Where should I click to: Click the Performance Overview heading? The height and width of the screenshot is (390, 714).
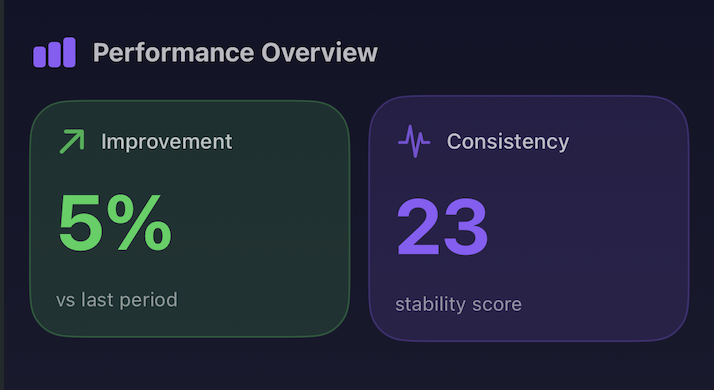click(x=235, y=52)
